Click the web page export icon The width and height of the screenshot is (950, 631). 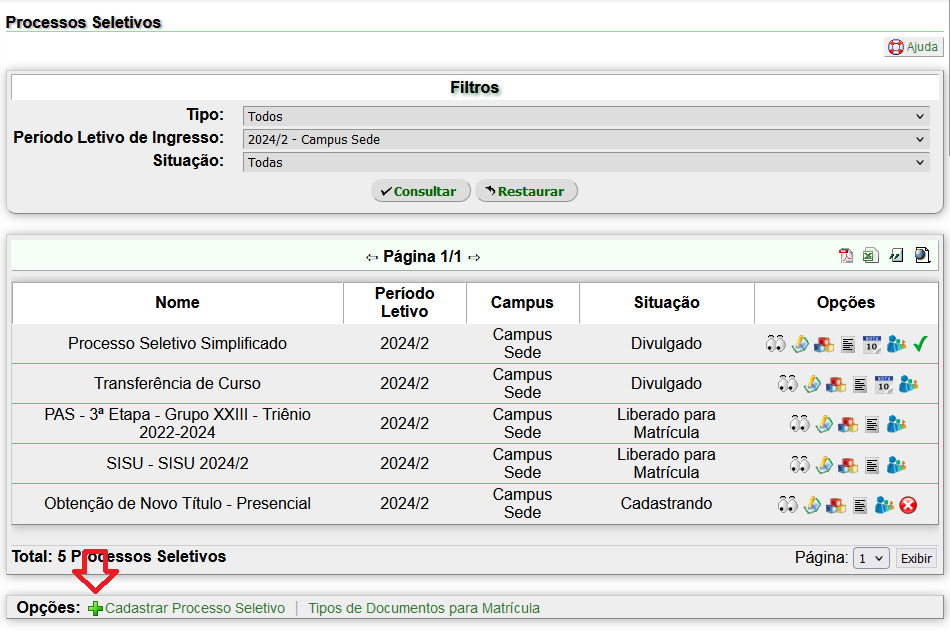tap(921, 256)
